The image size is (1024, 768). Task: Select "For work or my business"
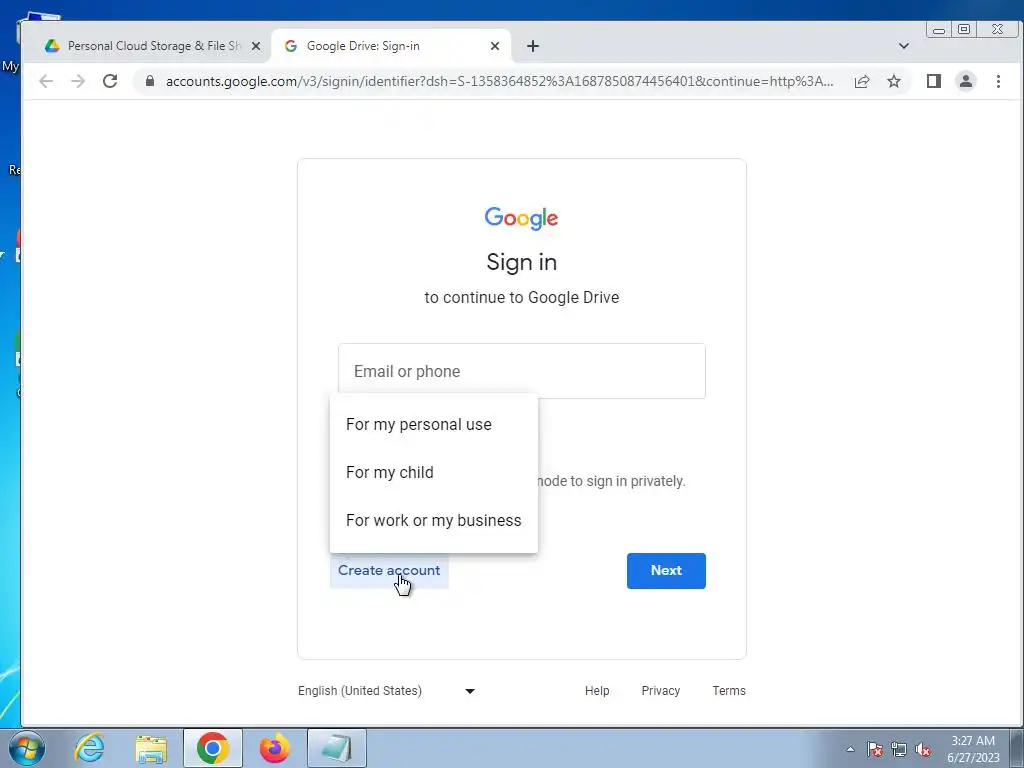tap(434, 520)
